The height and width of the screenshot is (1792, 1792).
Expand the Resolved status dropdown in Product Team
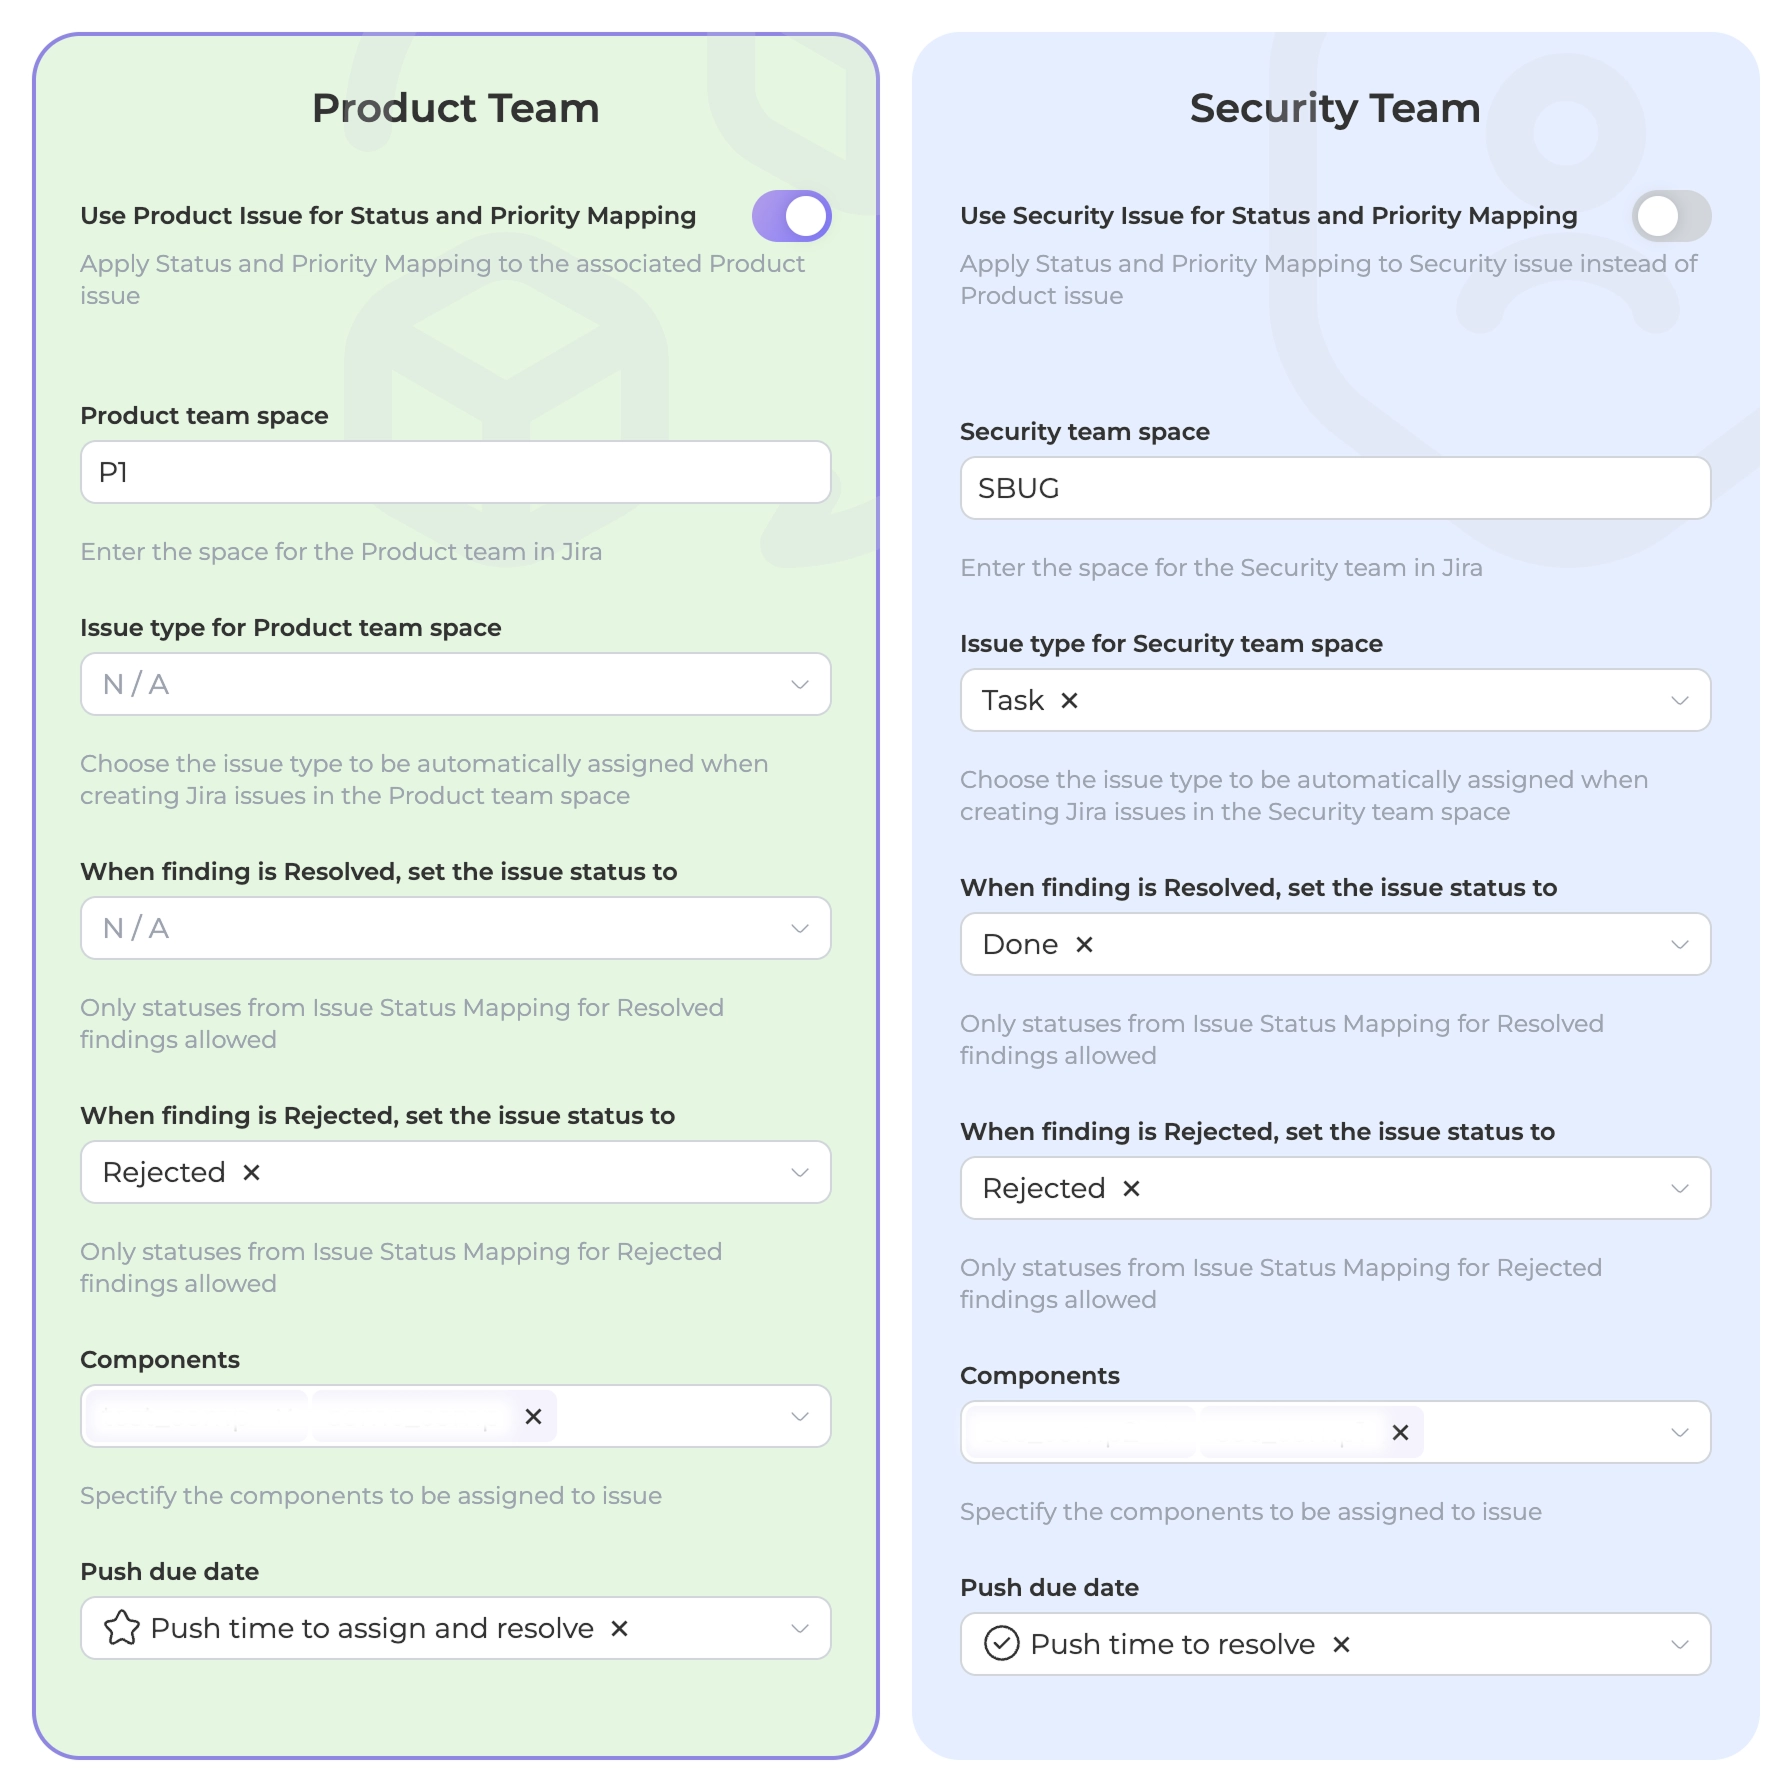(798, 929)
